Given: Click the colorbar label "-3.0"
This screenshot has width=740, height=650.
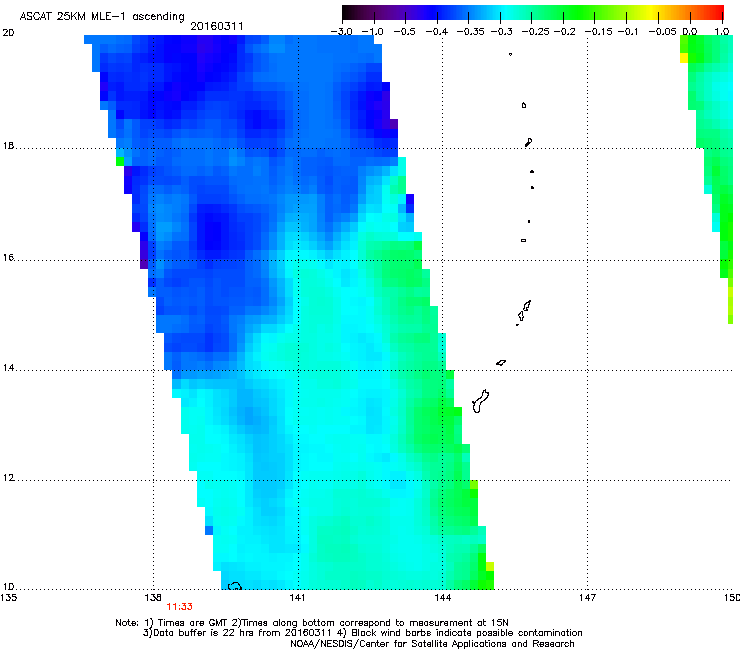Looking at the screenshot, I should point(342,32).
